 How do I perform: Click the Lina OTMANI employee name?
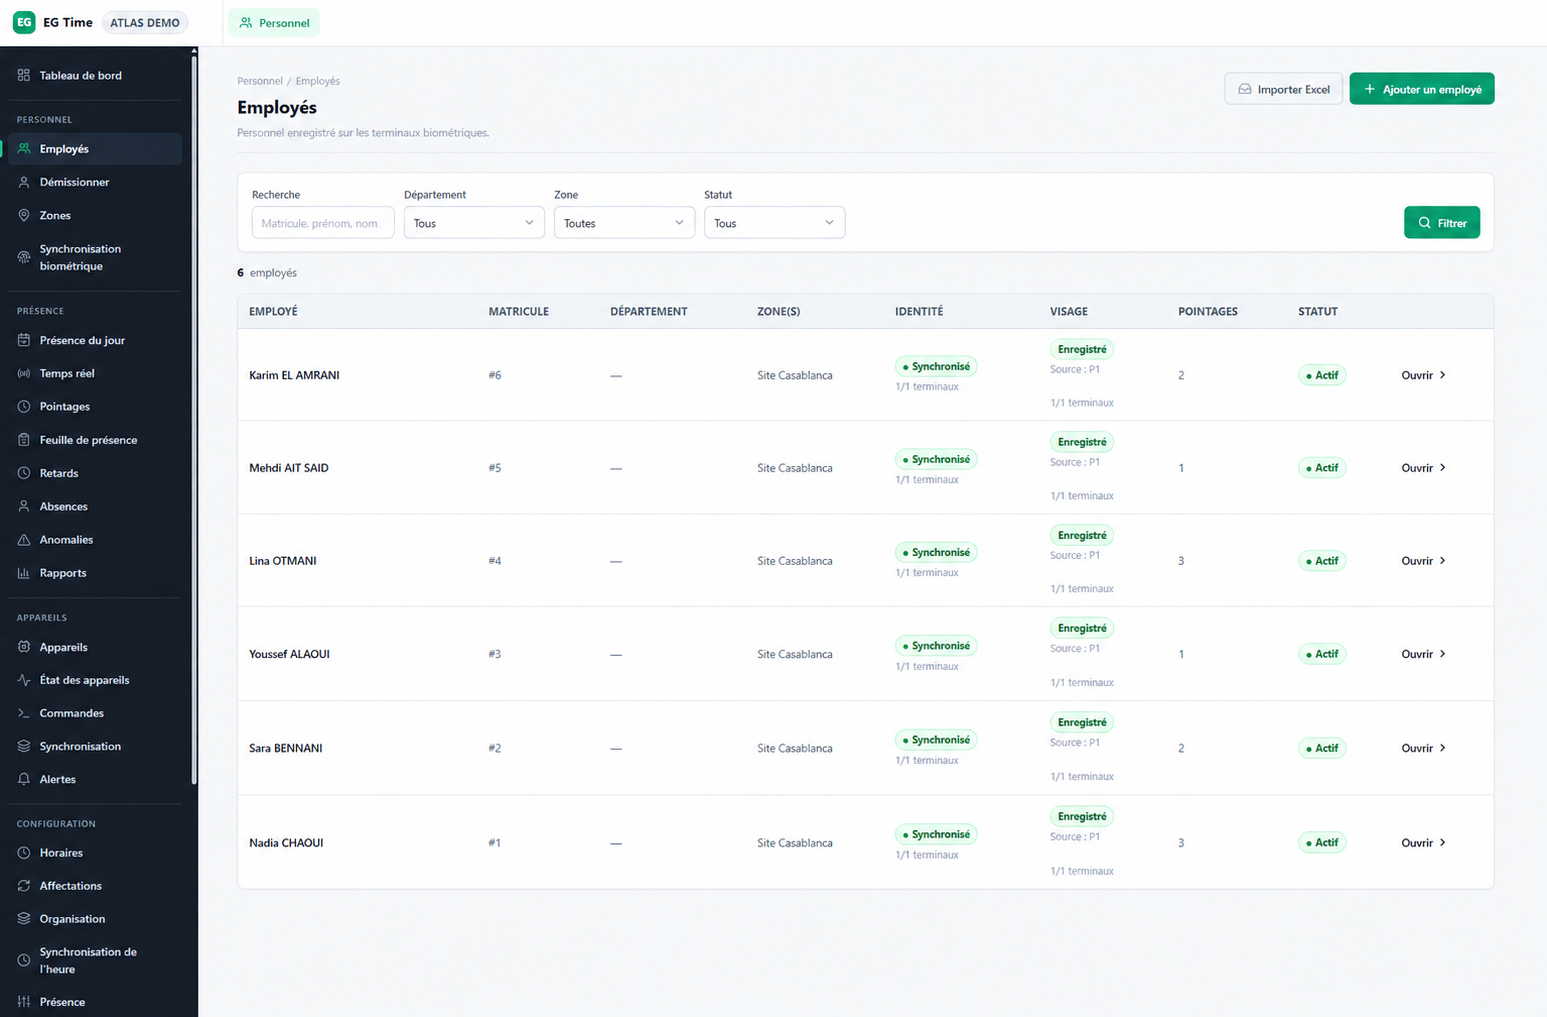pyautogui.click(x=282, y=561)
